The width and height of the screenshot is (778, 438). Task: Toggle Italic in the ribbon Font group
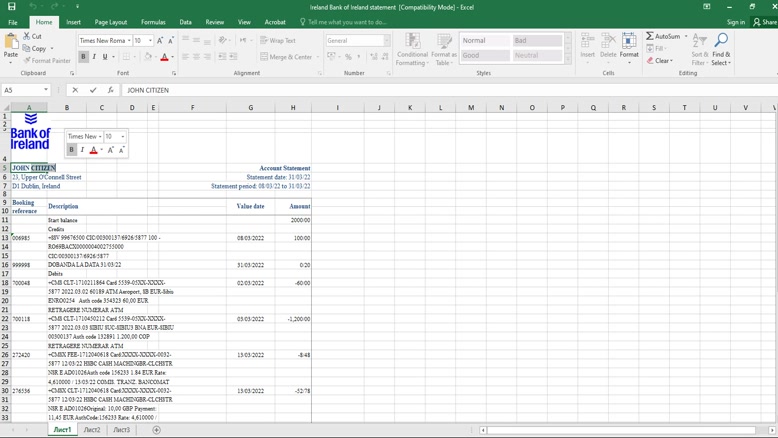(94, 57)
